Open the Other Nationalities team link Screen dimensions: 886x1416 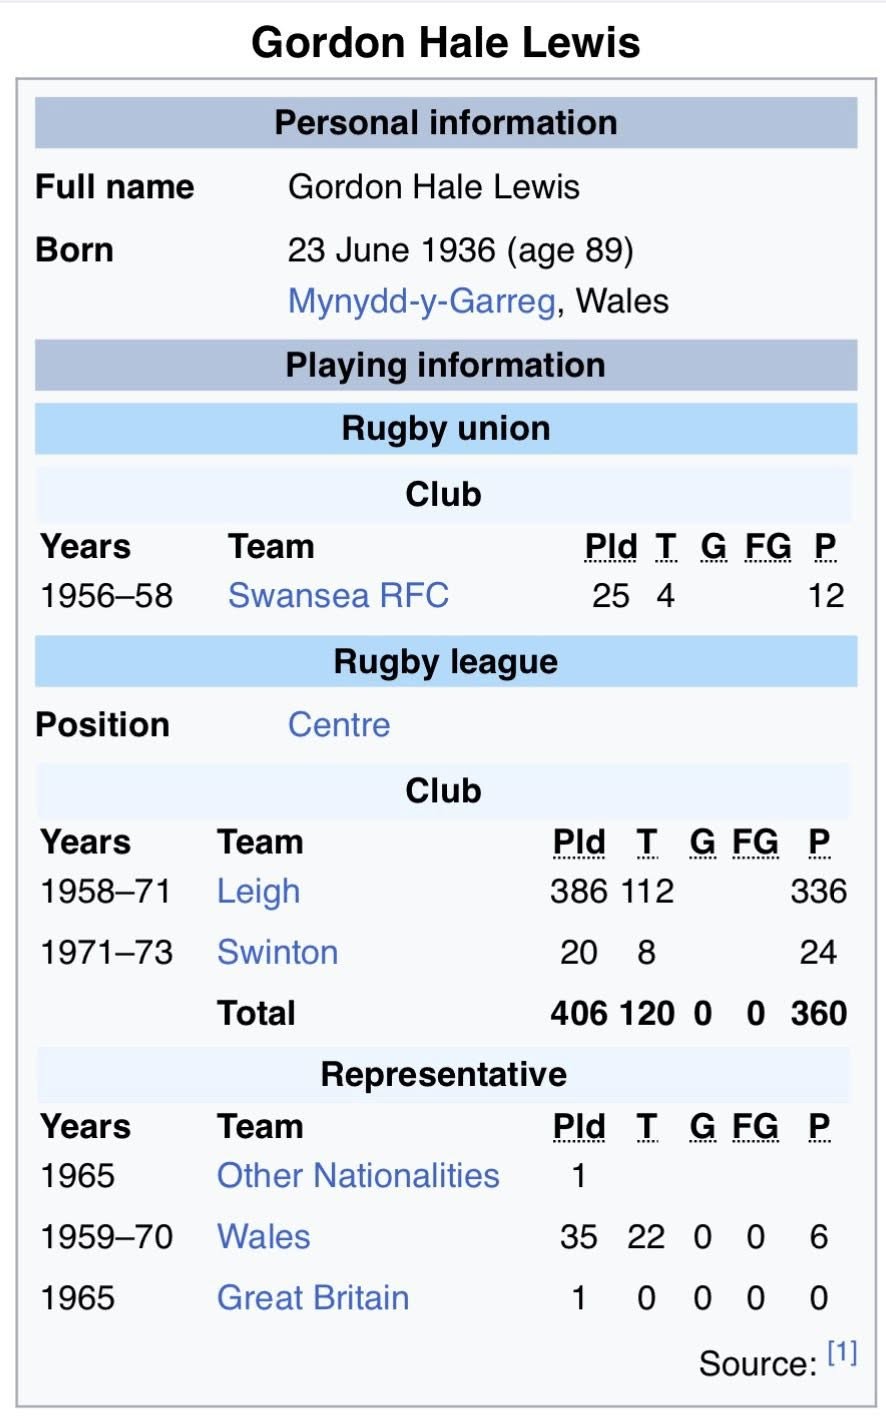point(358,1176)
